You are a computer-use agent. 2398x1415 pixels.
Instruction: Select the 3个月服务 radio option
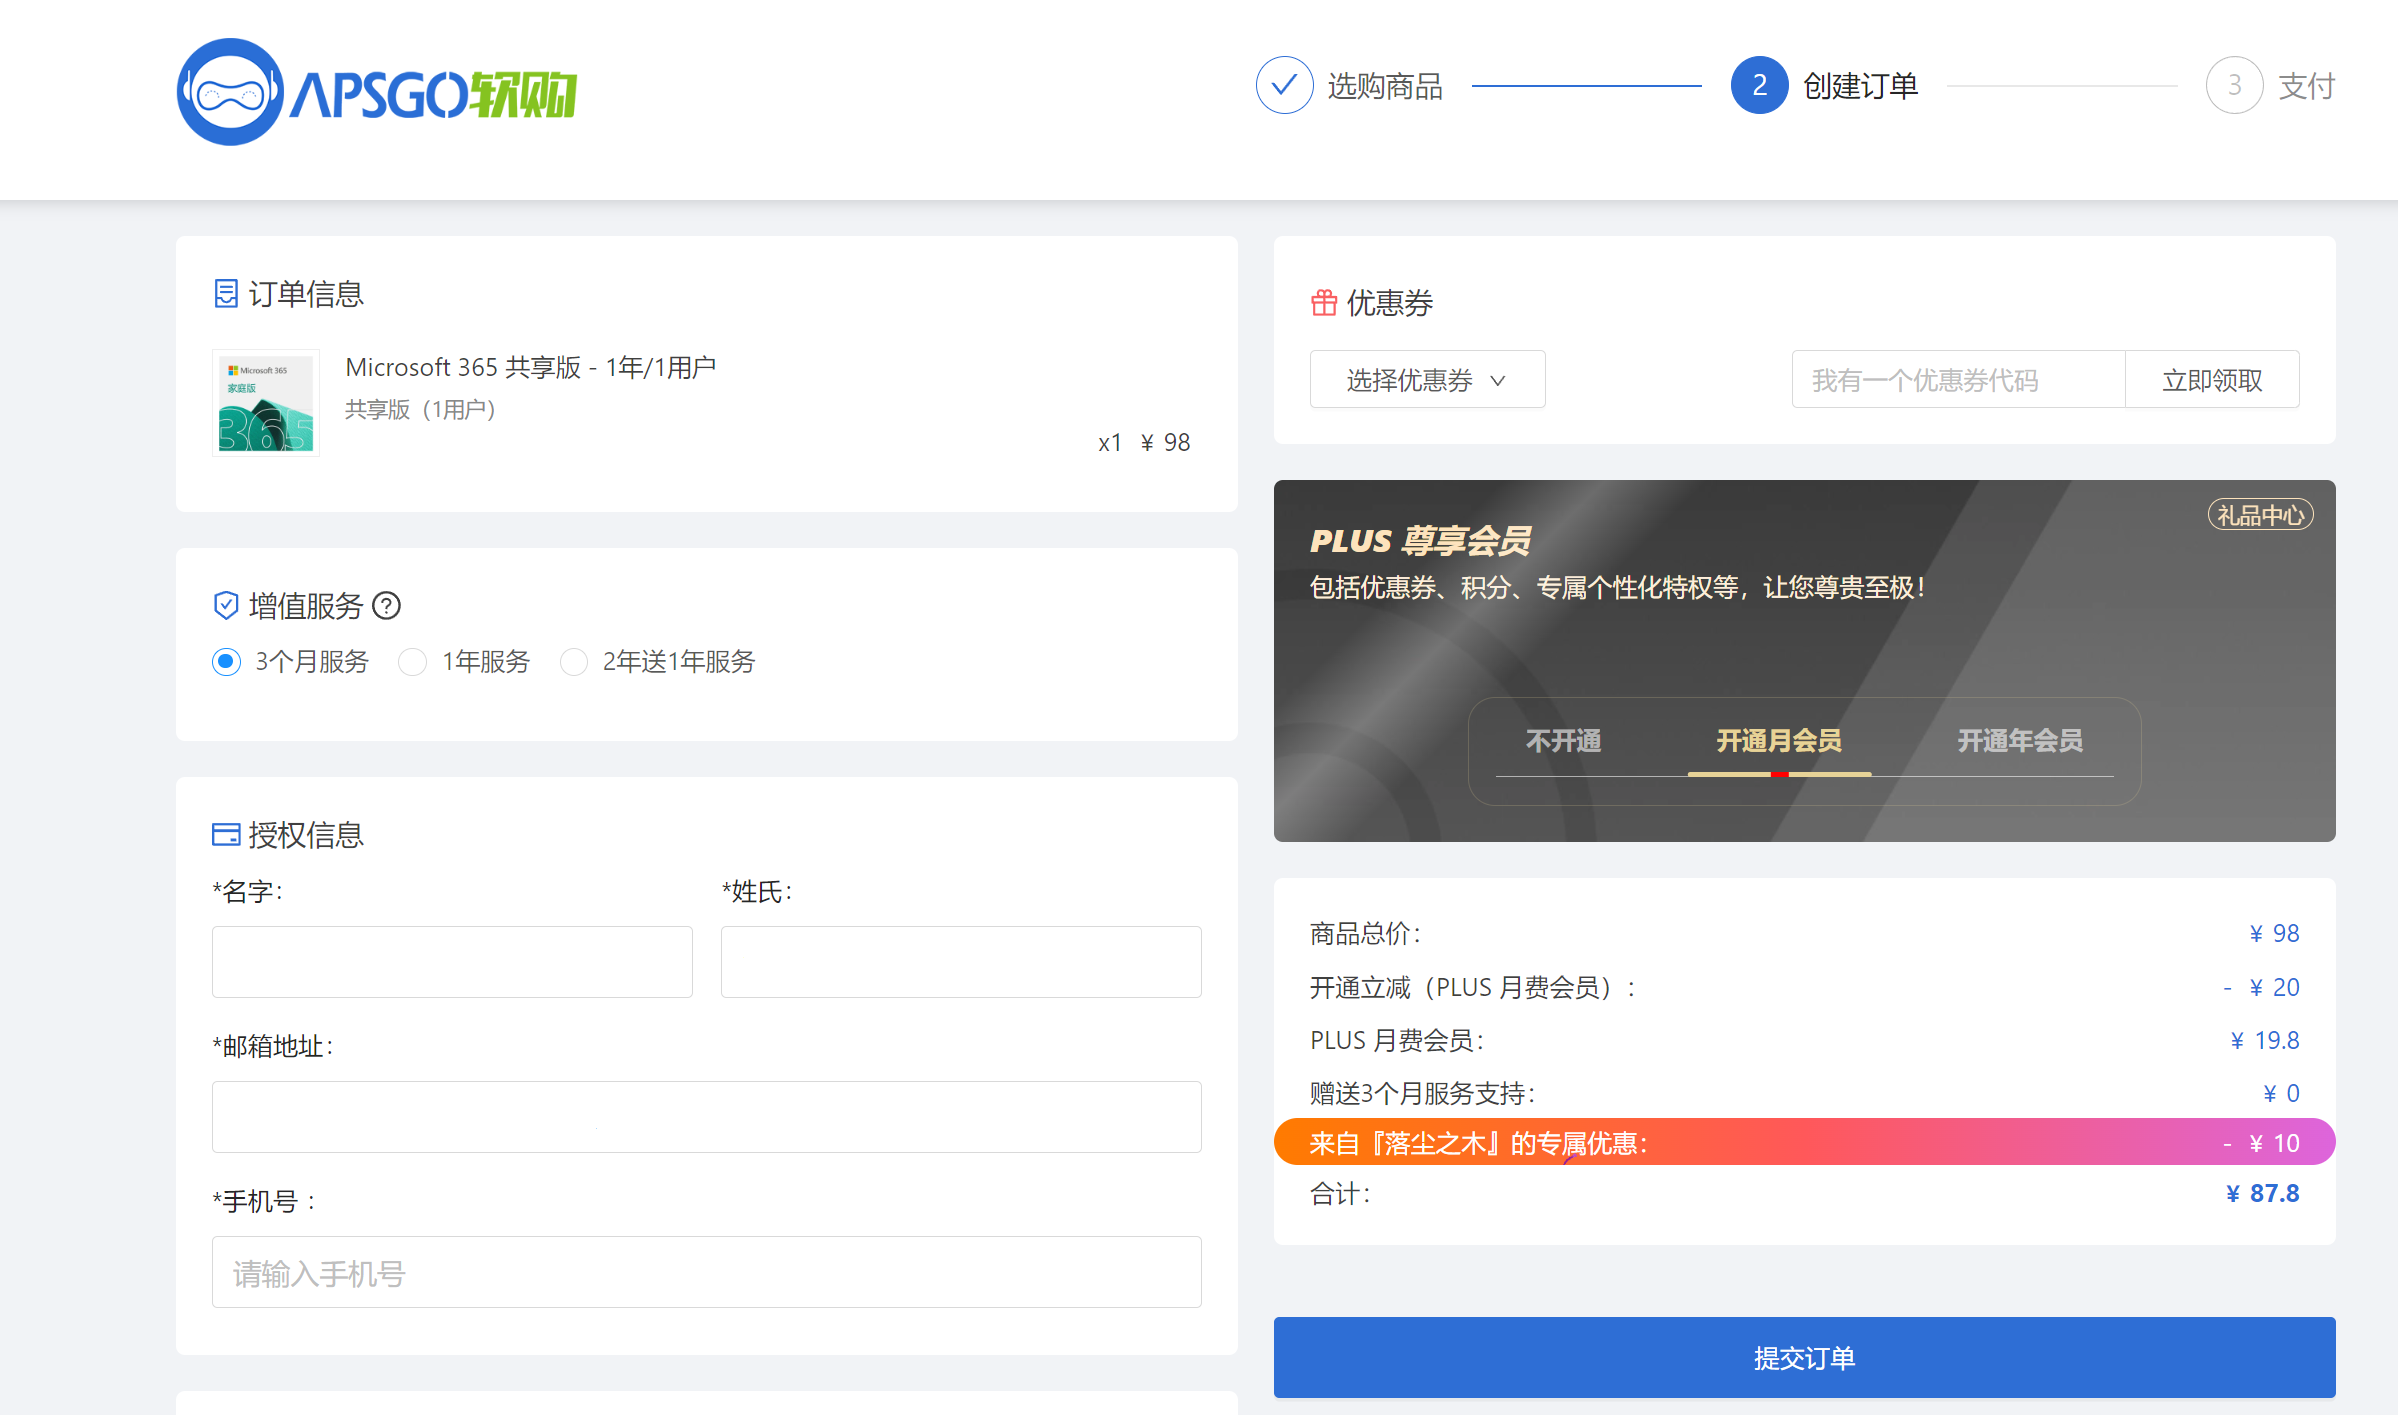coord(226,661)
